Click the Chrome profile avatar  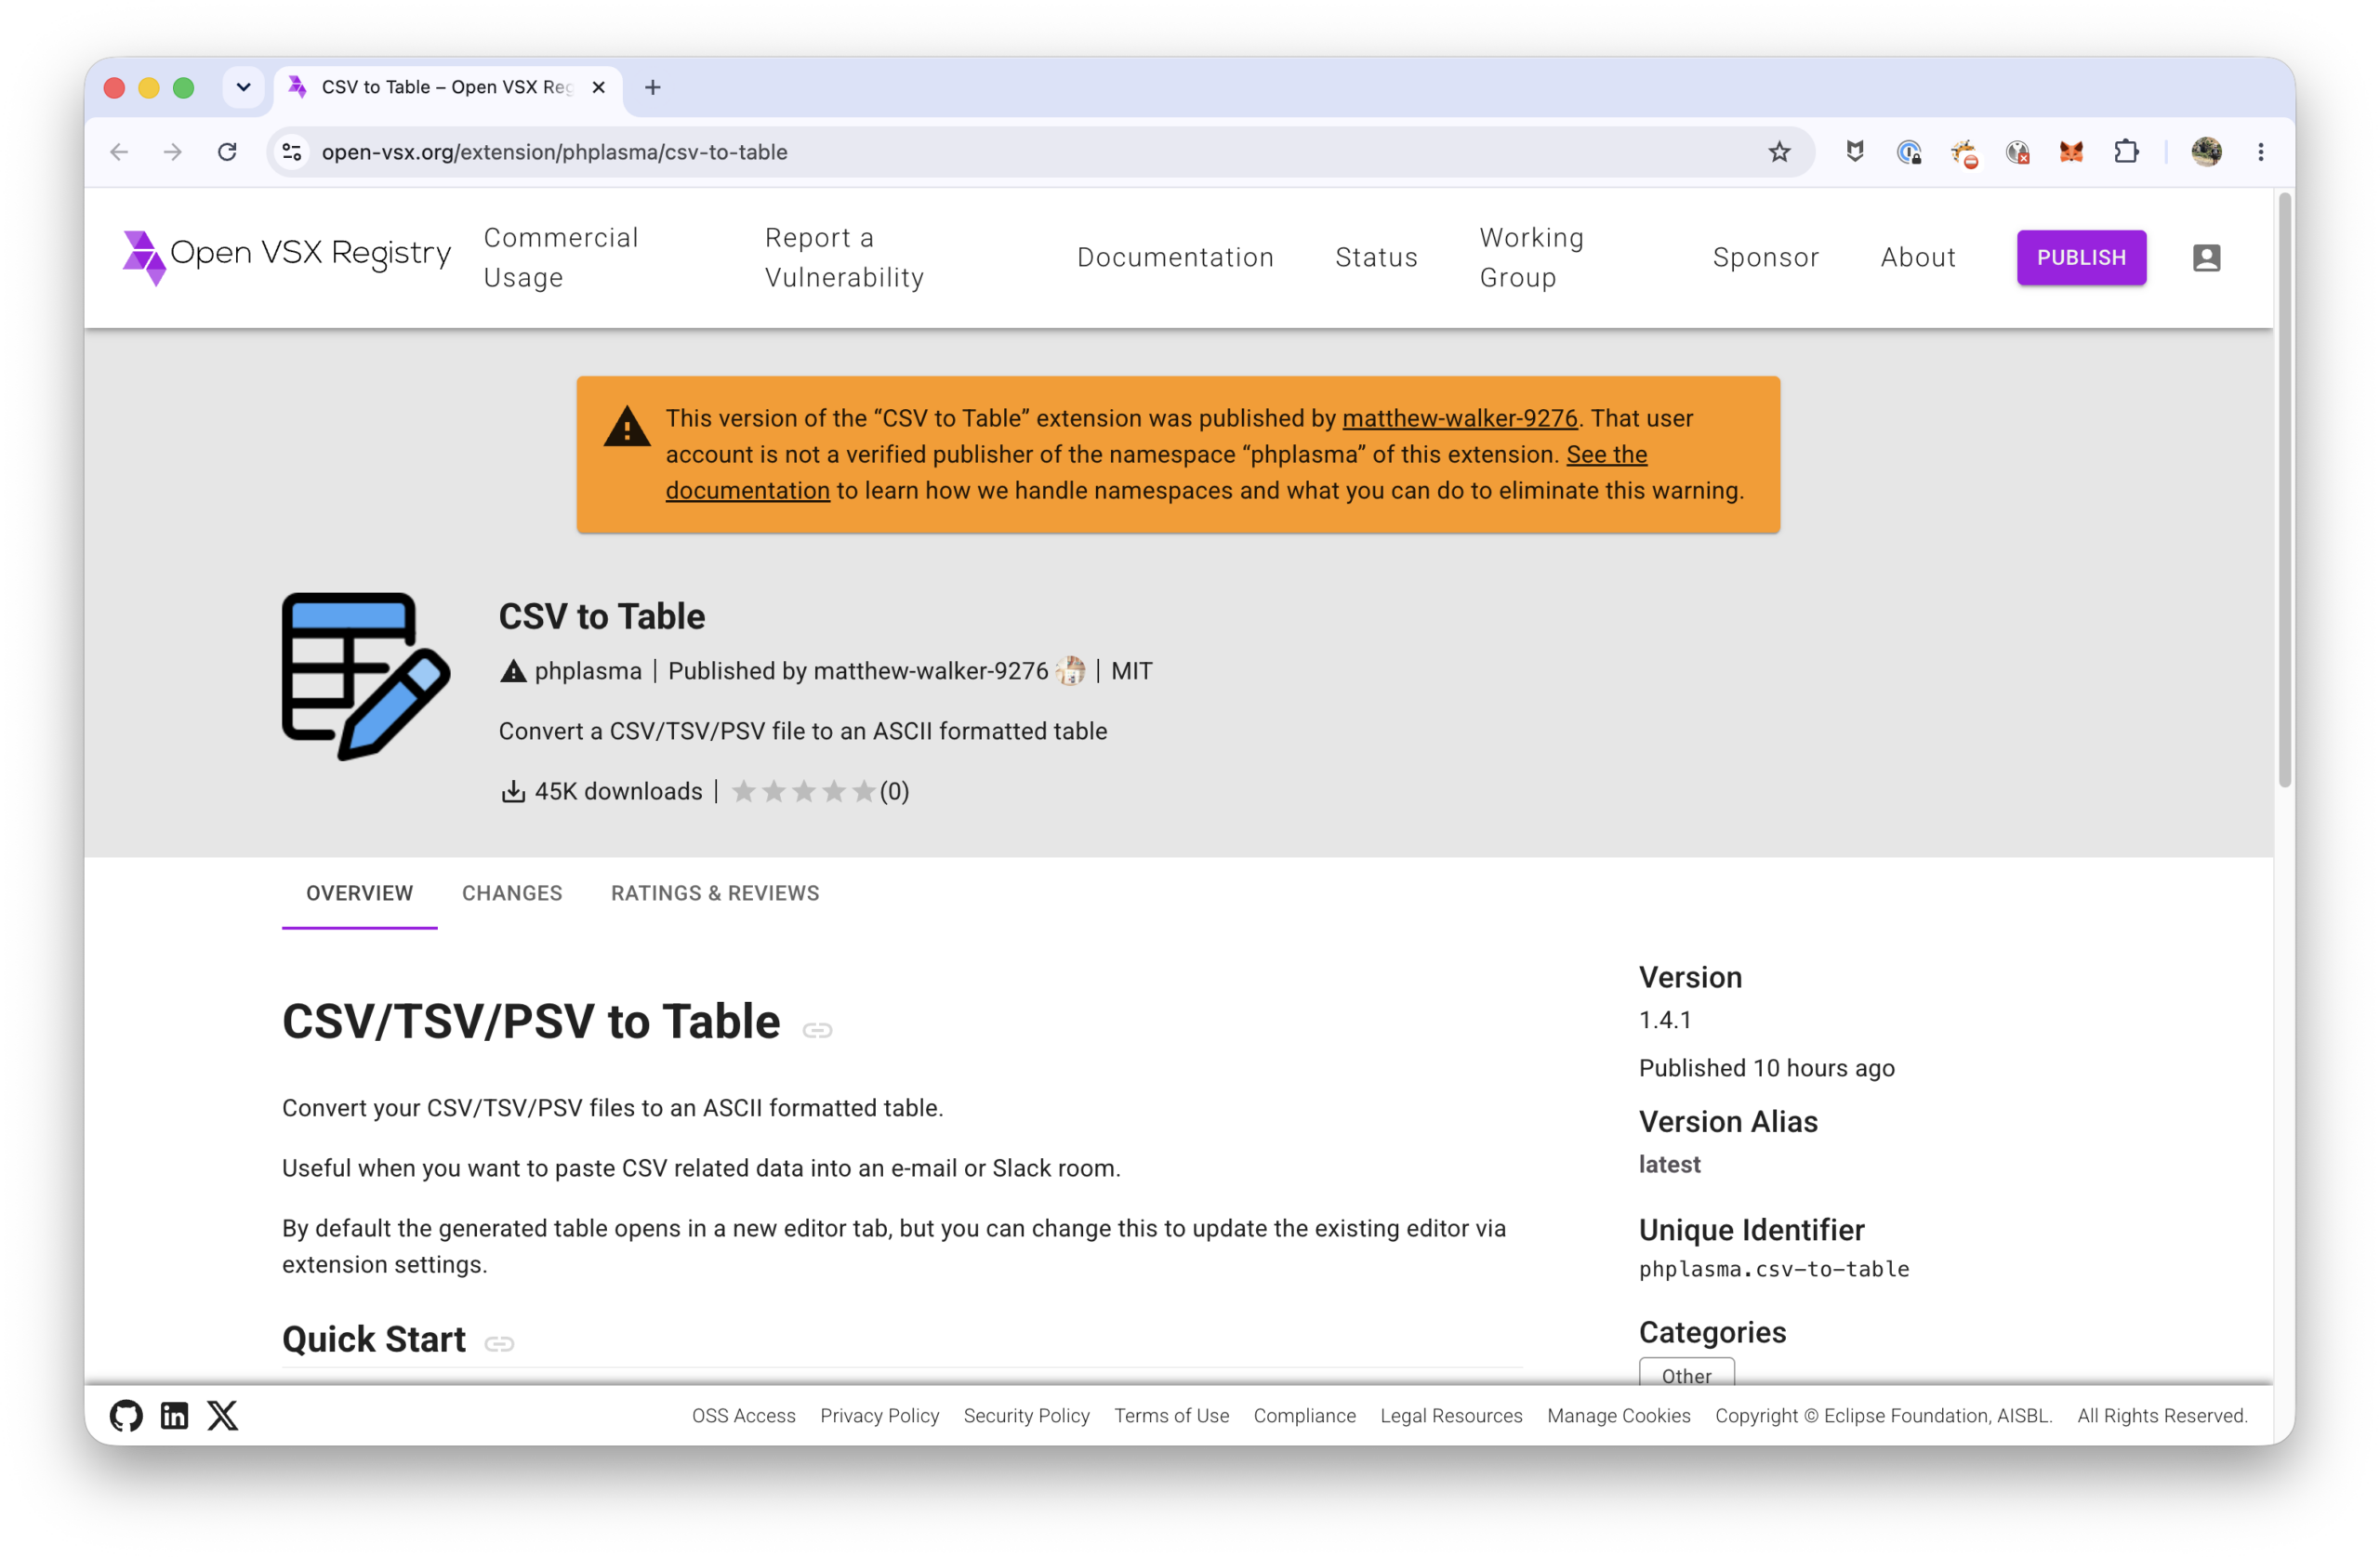point(2206,152)
